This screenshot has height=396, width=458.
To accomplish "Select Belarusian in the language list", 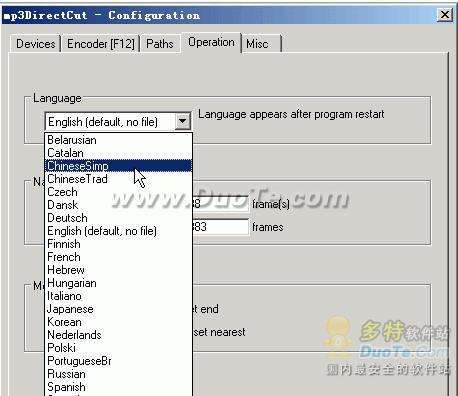I will coord(118,140).
